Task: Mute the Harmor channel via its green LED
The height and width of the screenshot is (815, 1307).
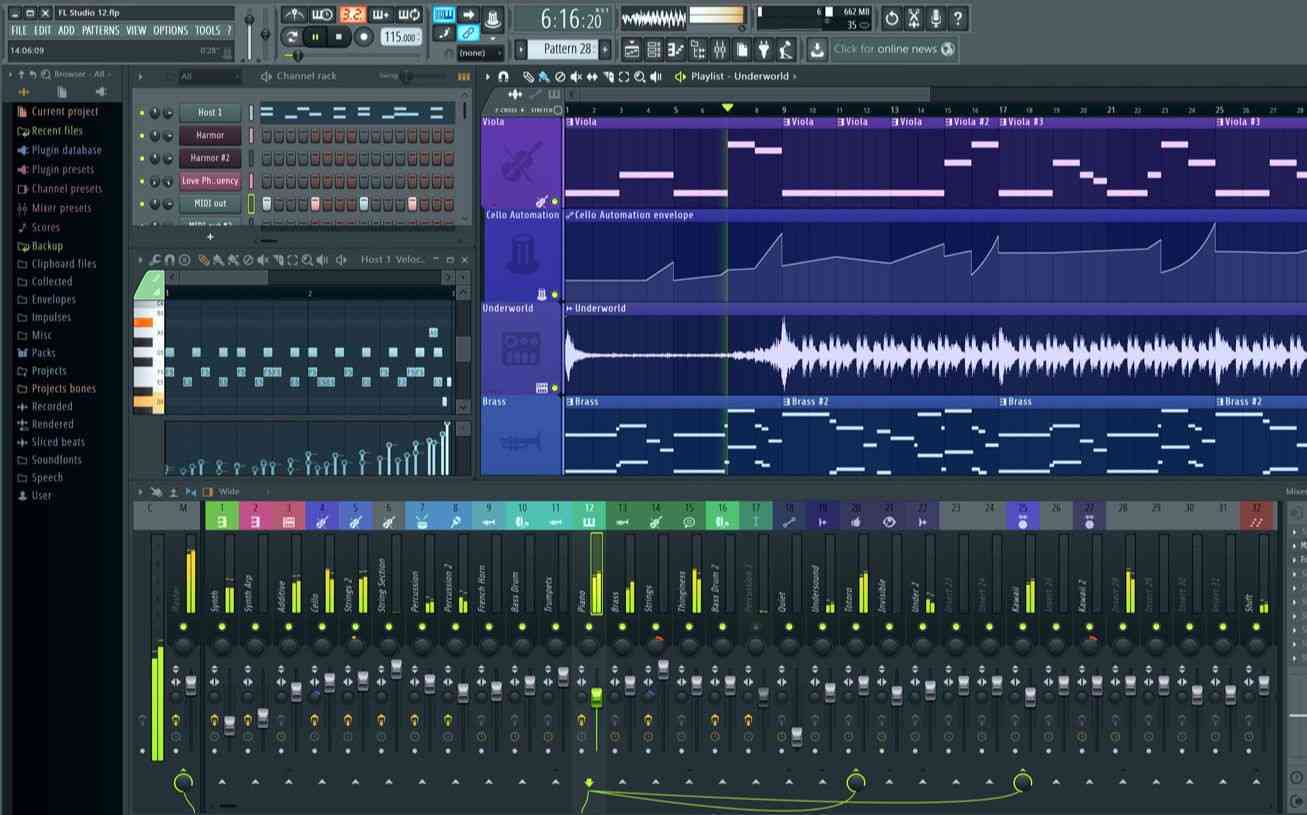Action: 142,136
